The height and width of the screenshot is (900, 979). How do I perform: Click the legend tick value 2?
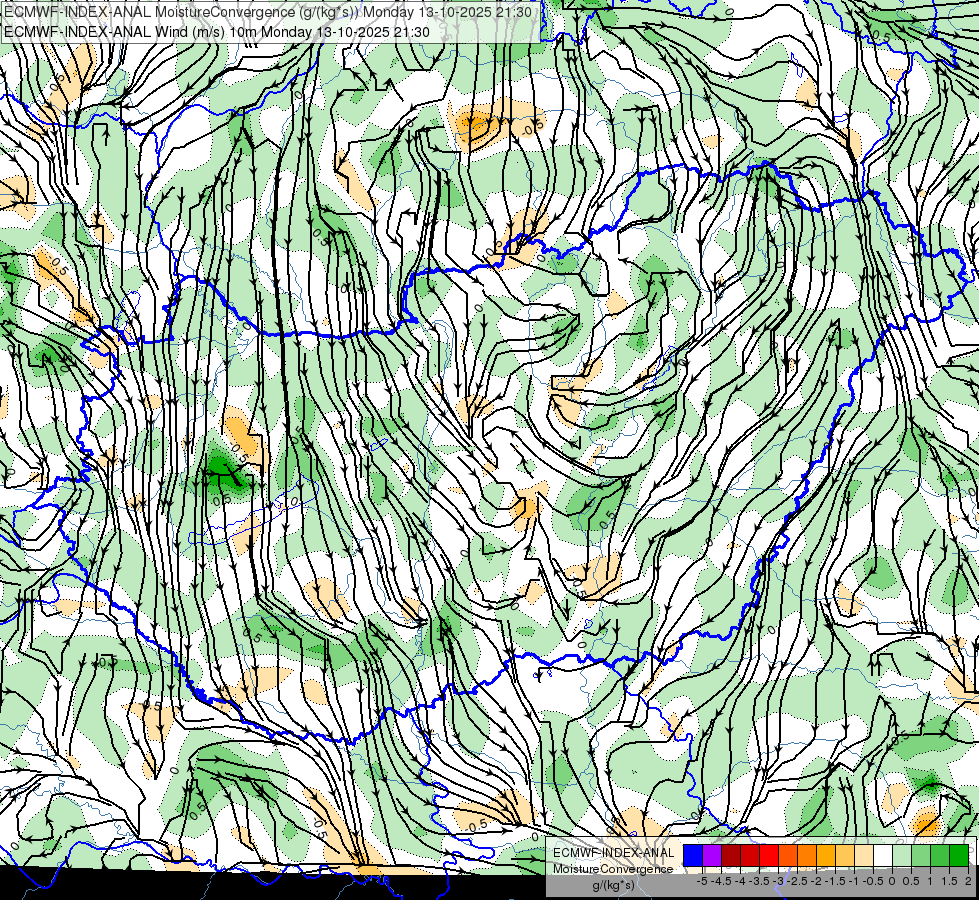[x=968, y=881]
